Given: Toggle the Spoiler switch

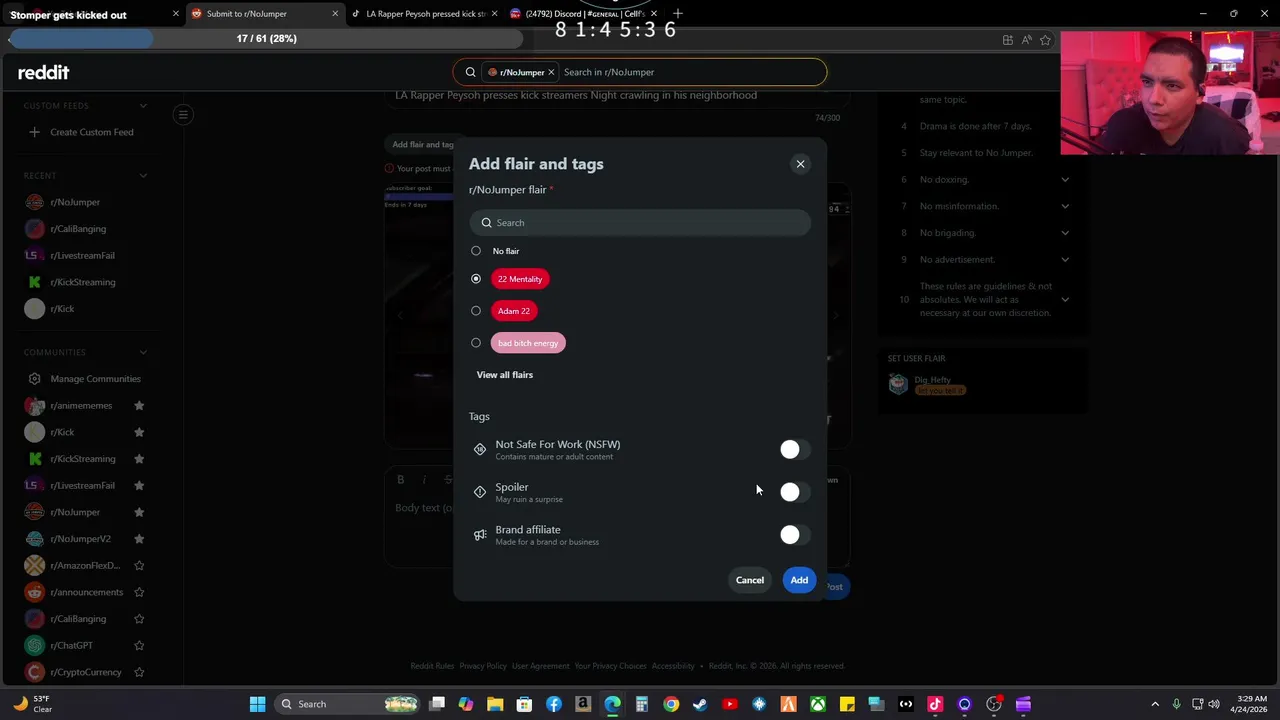Looking at the screenshot, I should point(795,492).
